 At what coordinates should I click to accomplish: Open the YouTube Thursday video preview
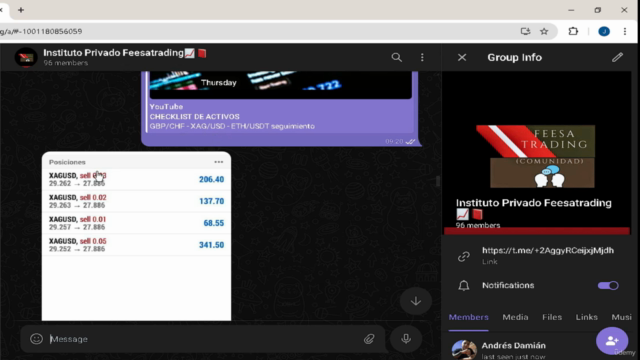(x=281, y=85)
